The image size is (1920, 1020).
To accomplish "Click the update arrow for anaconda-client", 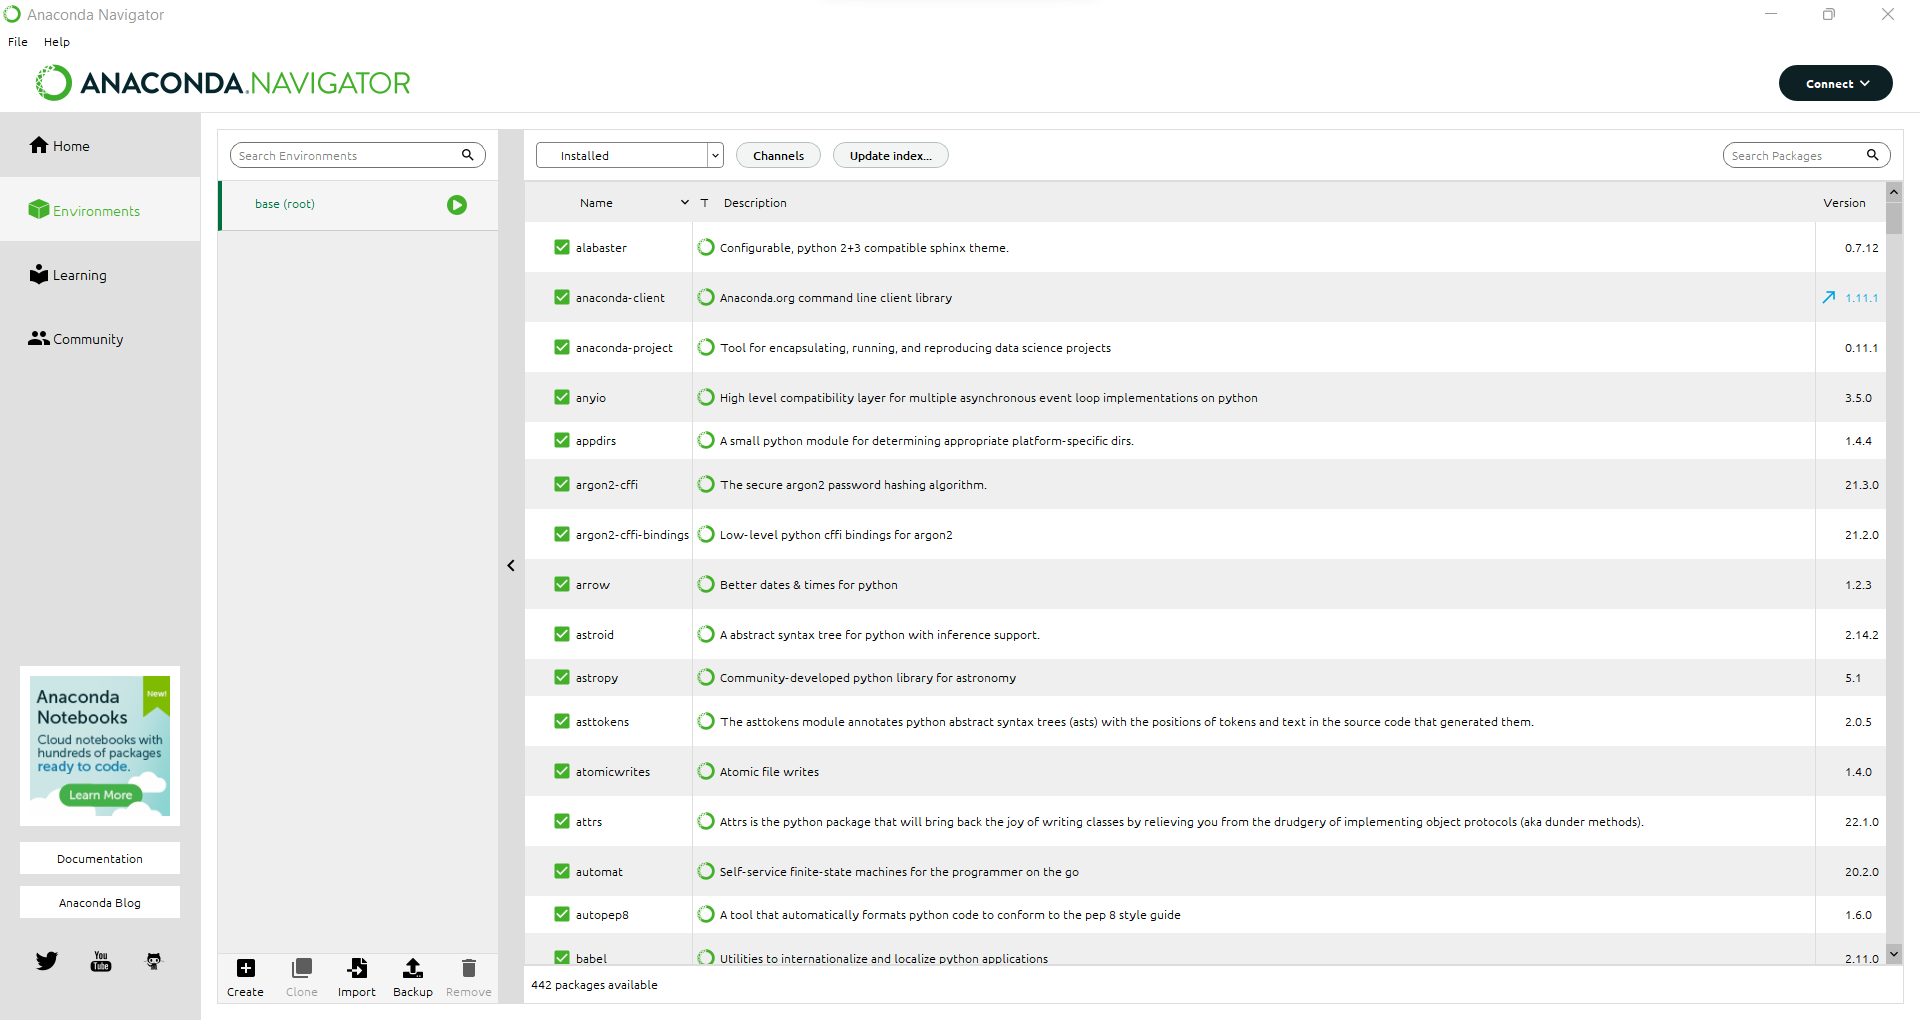I will click(1829, 297).
